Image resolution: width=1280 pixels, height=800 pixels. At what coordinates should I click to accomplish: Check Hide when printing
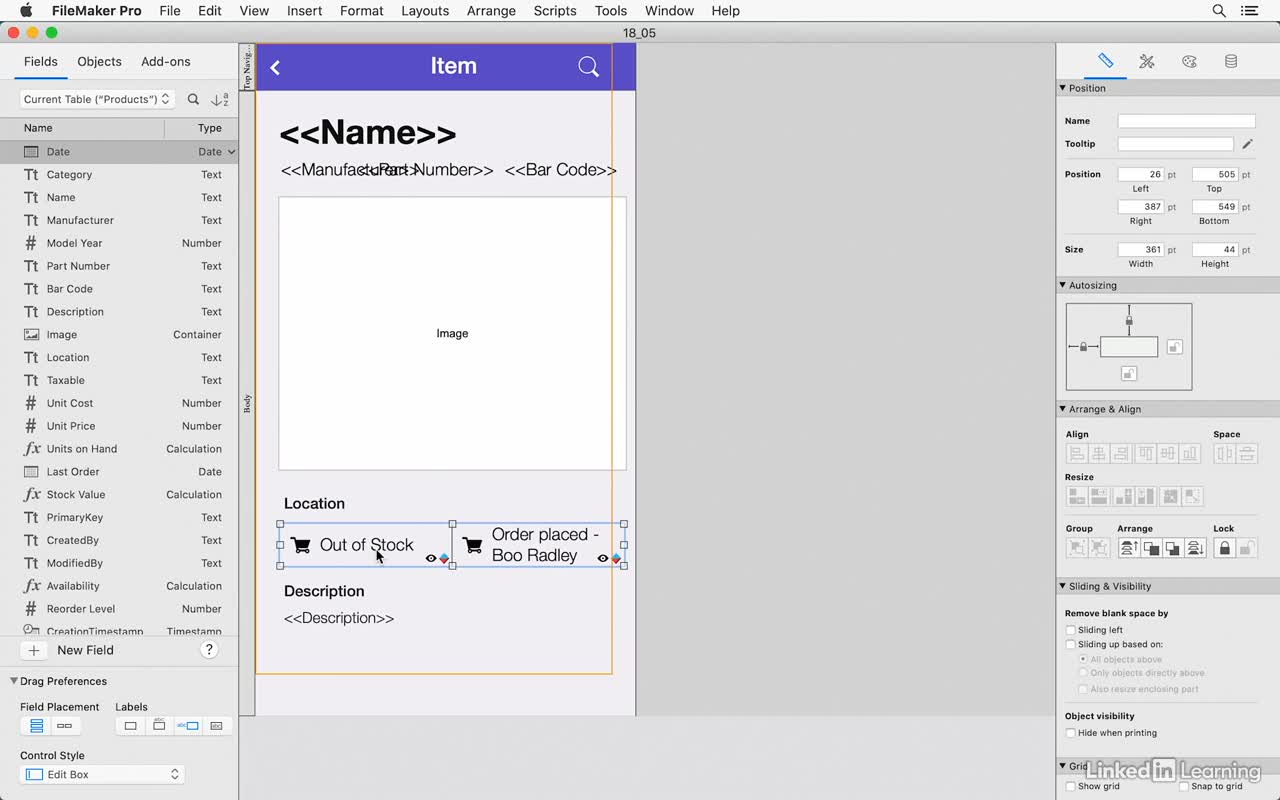(1071, 733)
